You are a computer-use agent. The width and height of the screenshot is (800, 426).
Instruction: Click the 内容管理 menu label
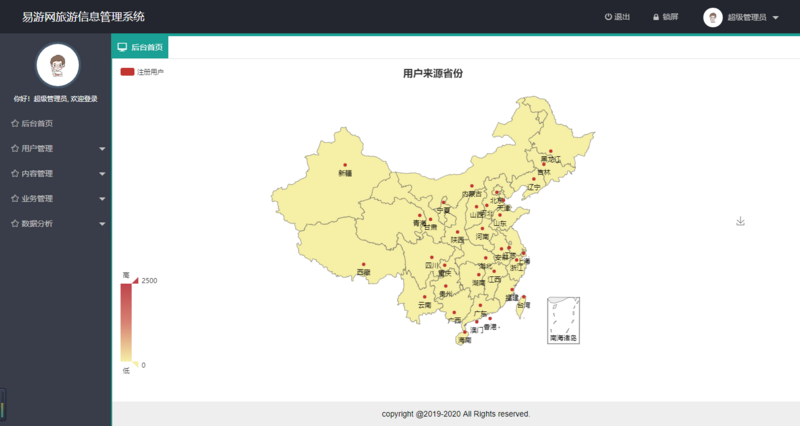(37, 173)
